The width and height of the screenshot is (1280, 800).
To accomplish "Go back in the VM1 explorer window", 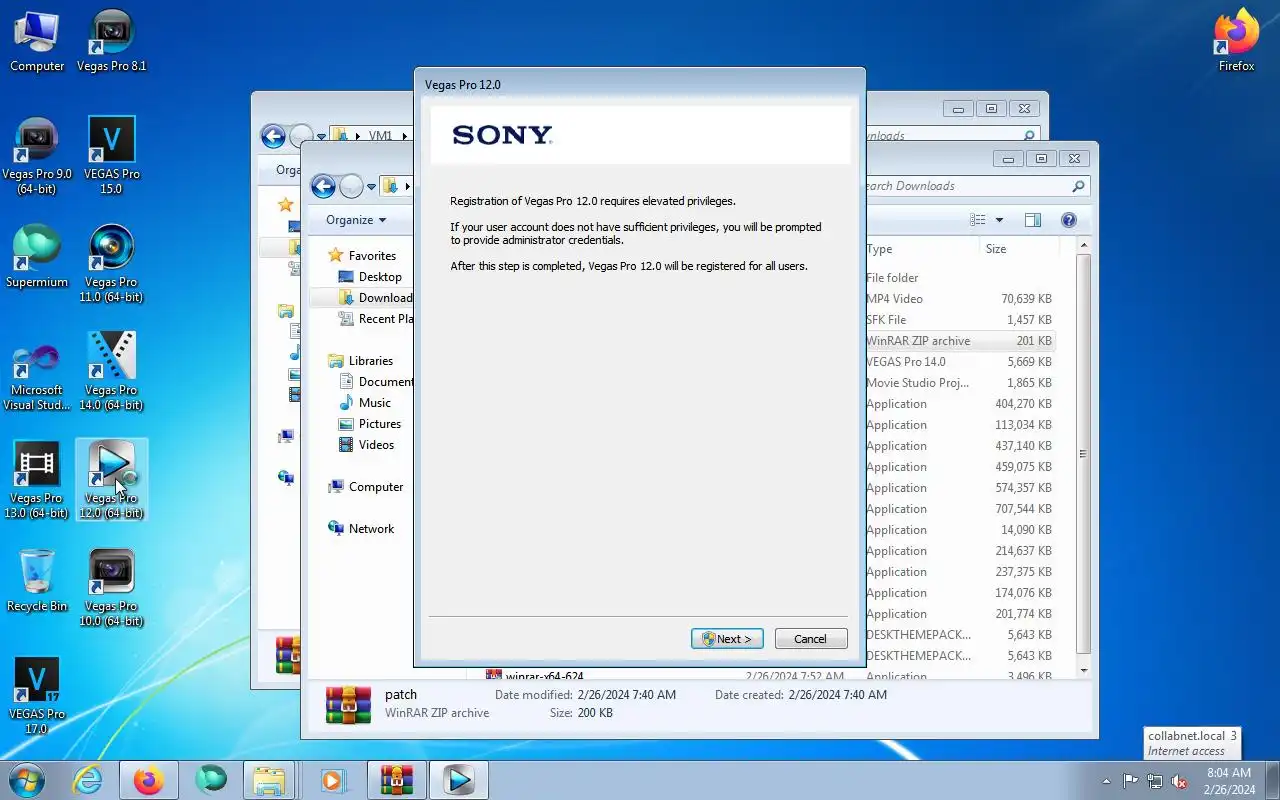I will 272,136.
